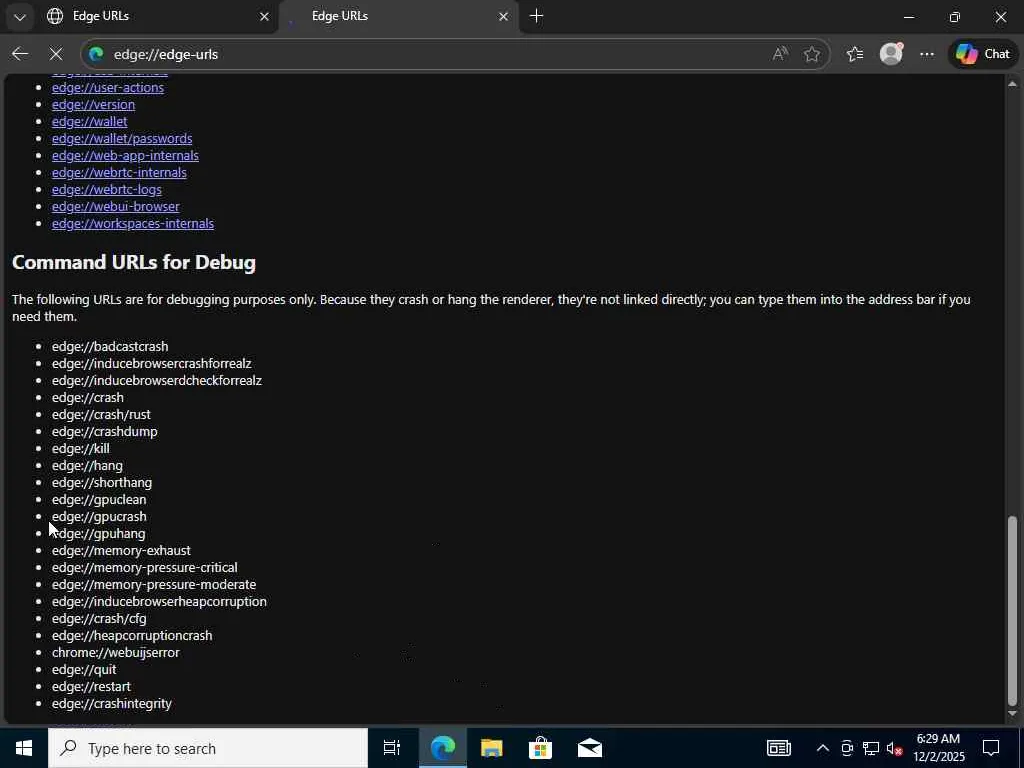This screenshot has width=1024, height=768.
Task: Click the edge://hang text
Action: (87, 465)
